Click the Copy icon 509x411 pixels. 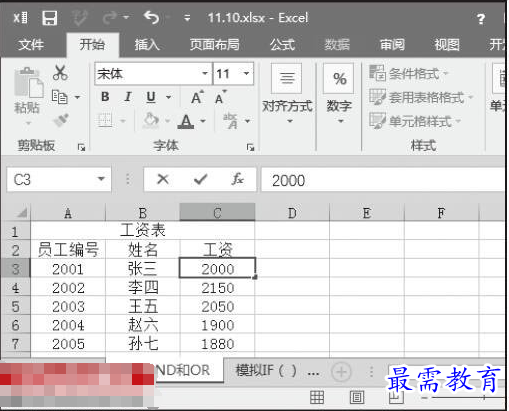tap(60, 97)
